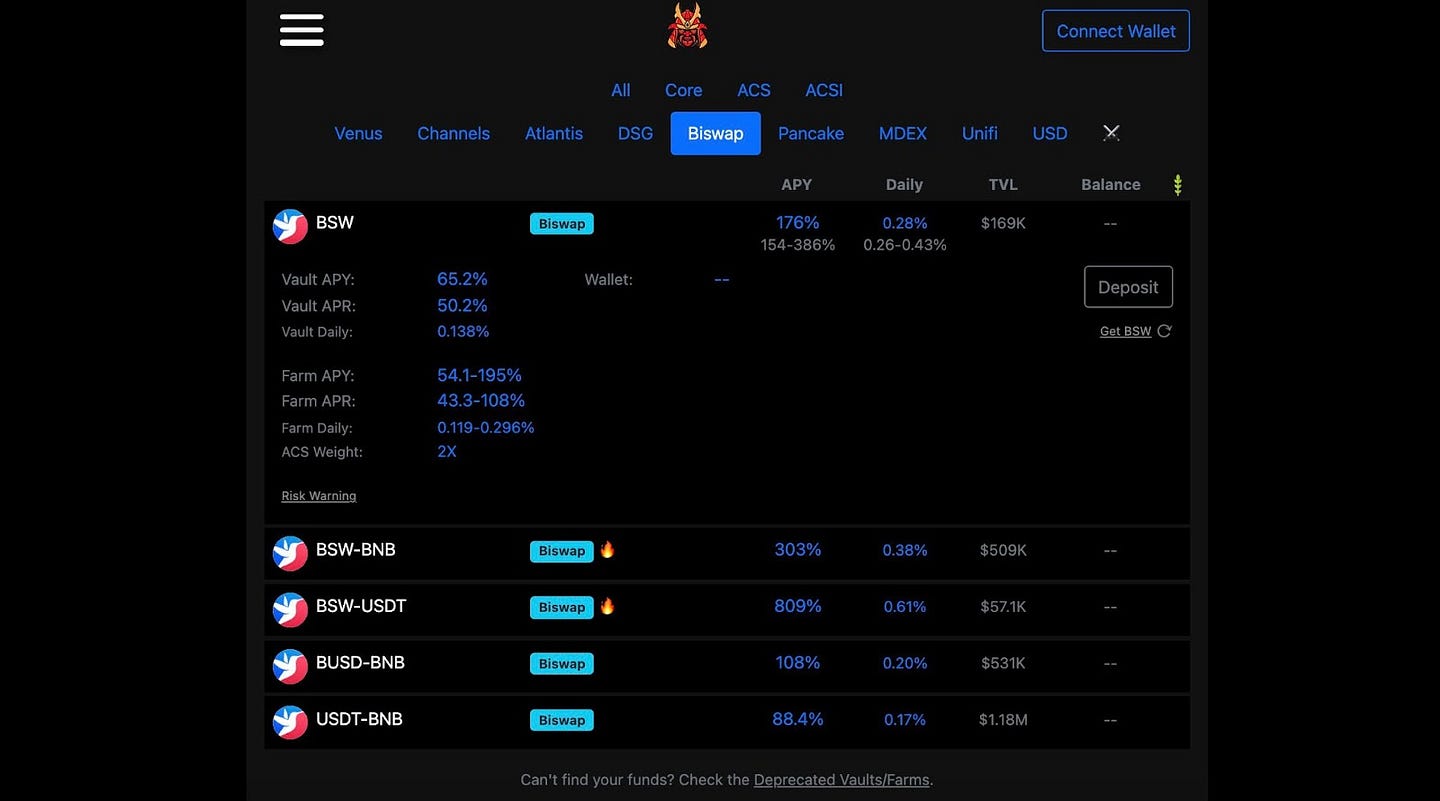1440x801 pixels.
Task: Click the Biswap badge on BSW row
Action: (x=562, y=224)
